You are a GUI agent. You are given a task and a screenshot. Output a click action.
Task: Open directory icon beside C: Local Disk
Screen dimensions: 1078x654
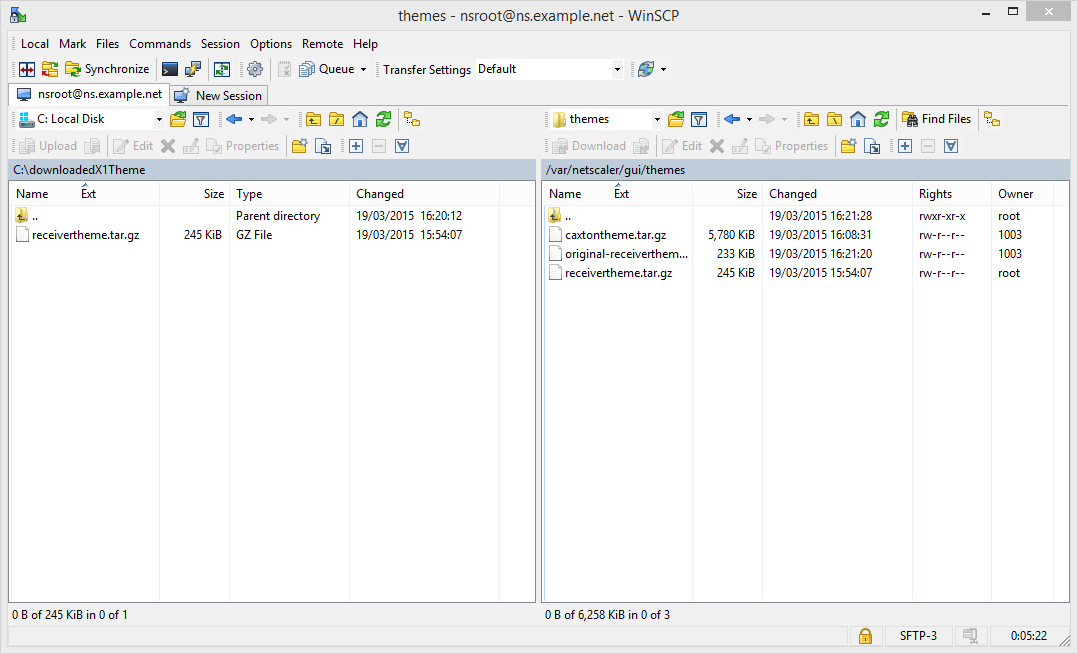(x=178, y=119)
